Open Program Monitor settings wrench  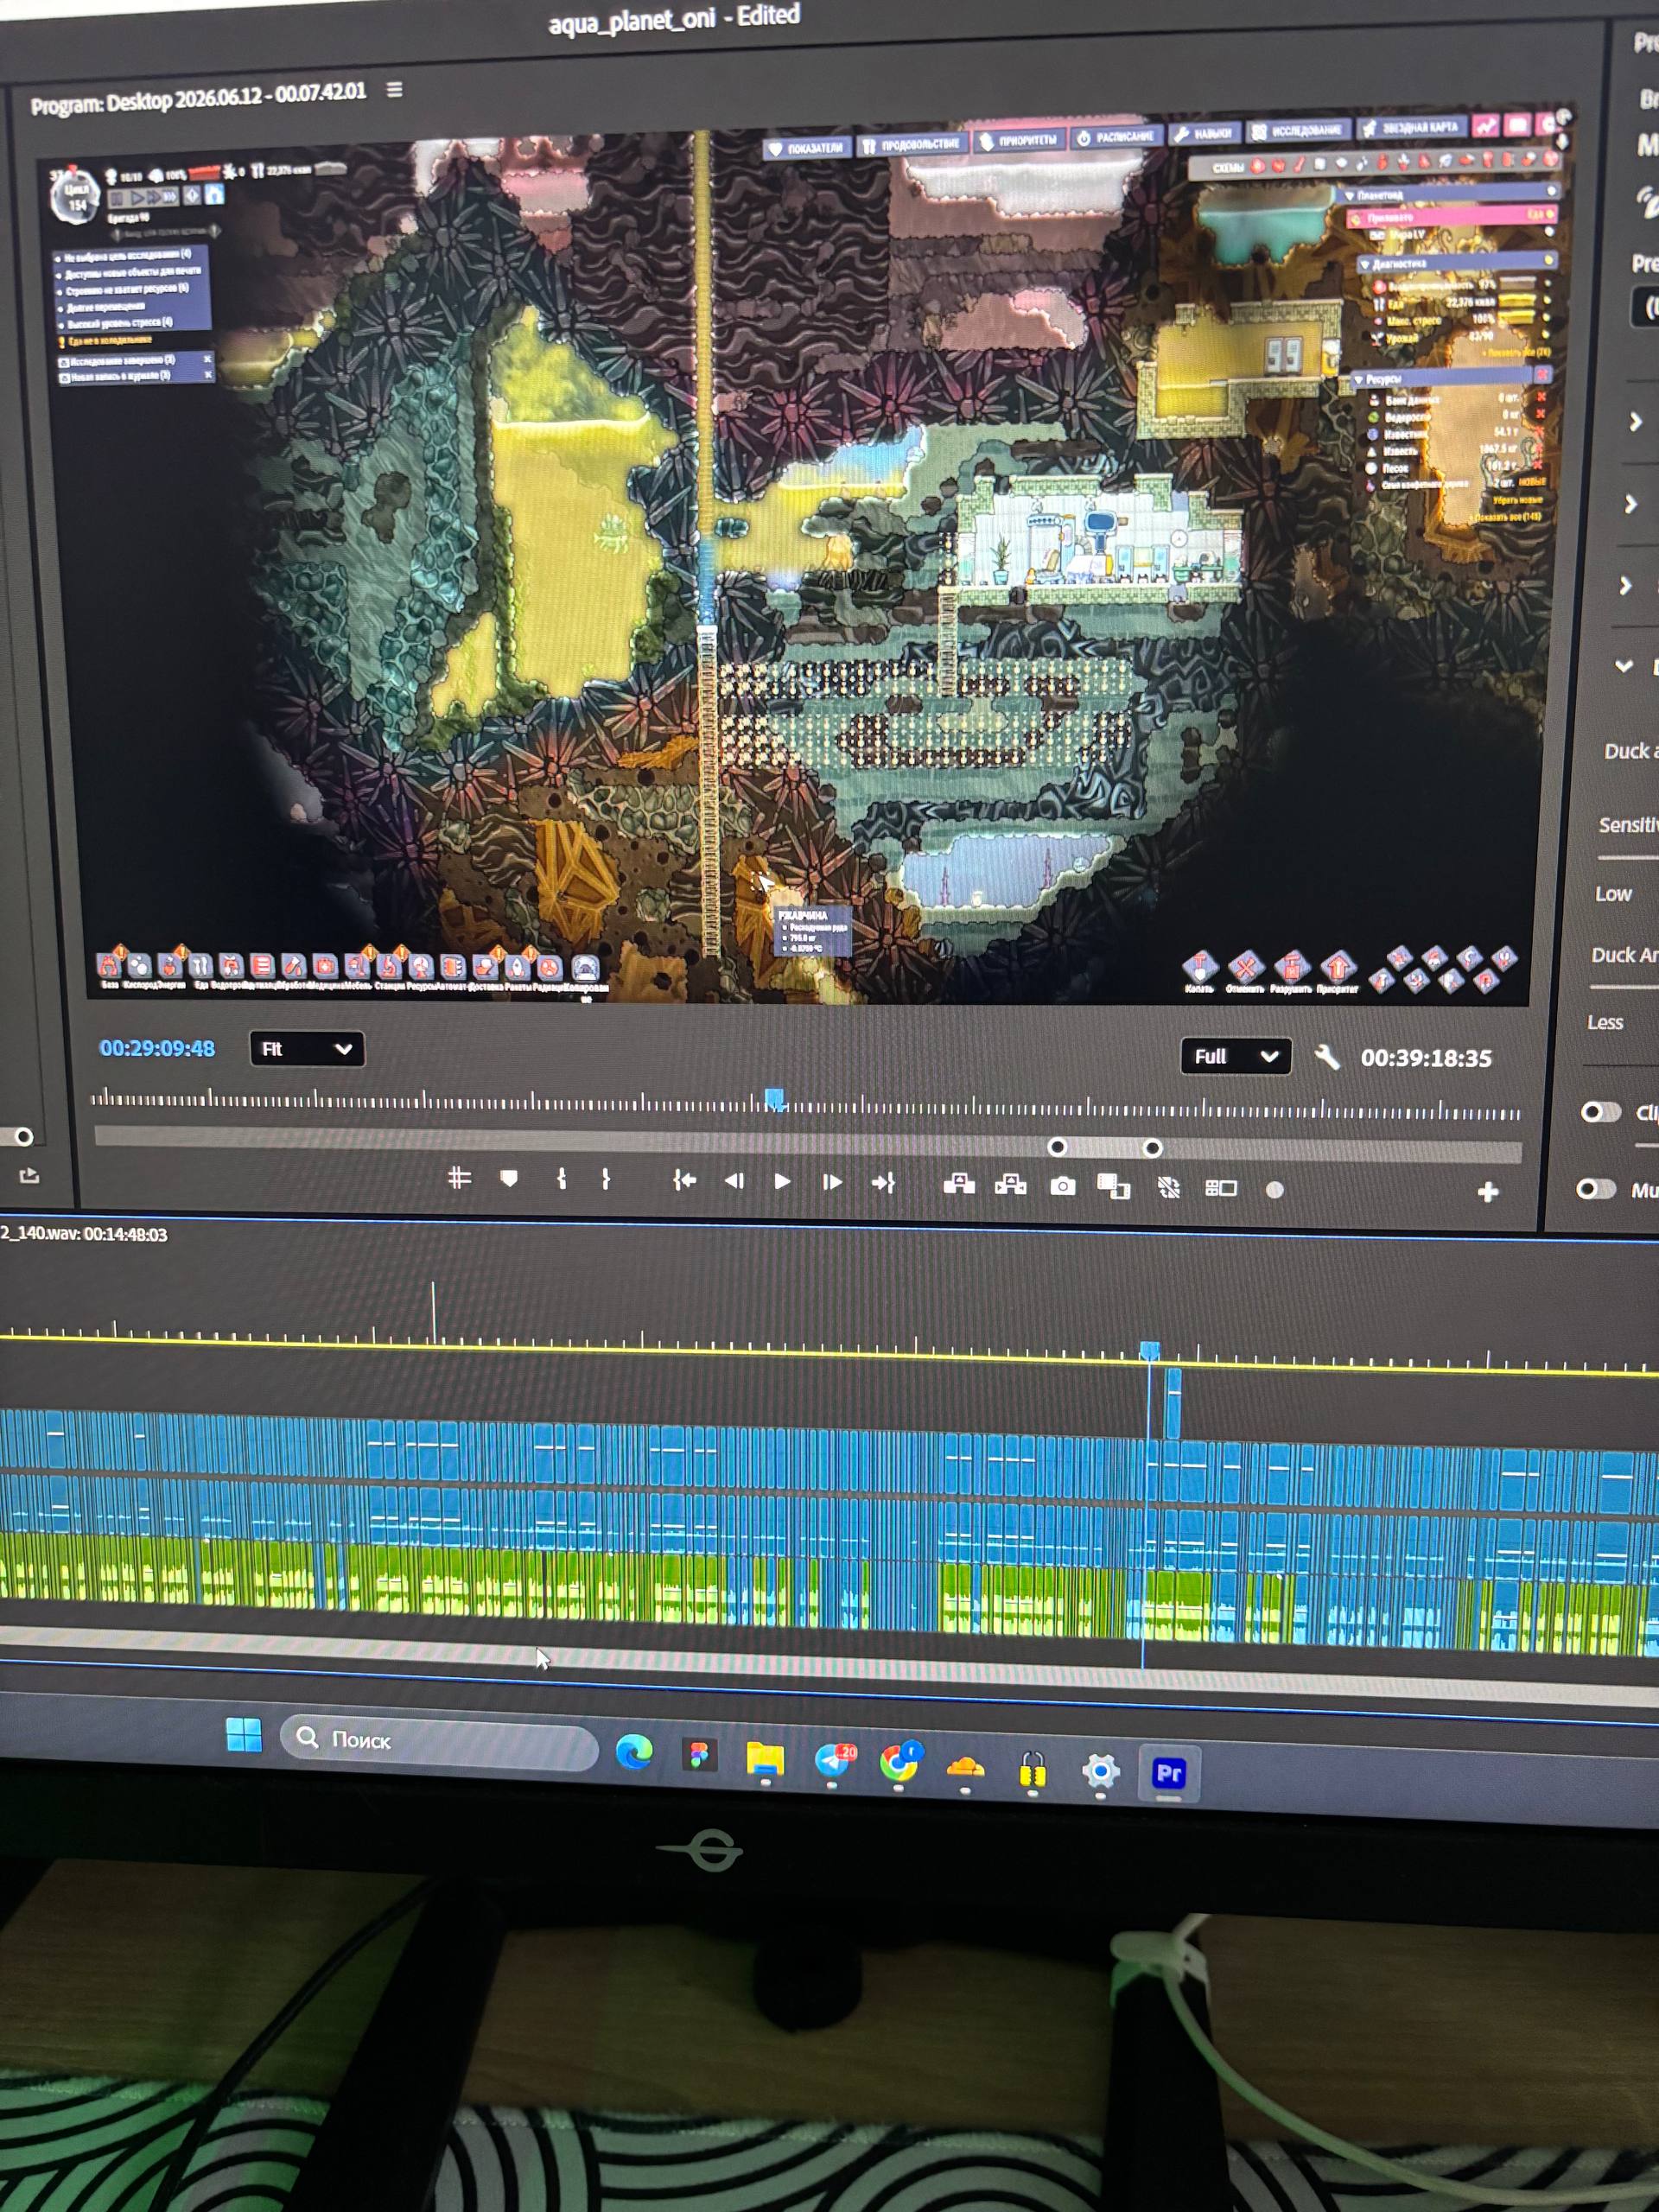click(1327, 1057)
